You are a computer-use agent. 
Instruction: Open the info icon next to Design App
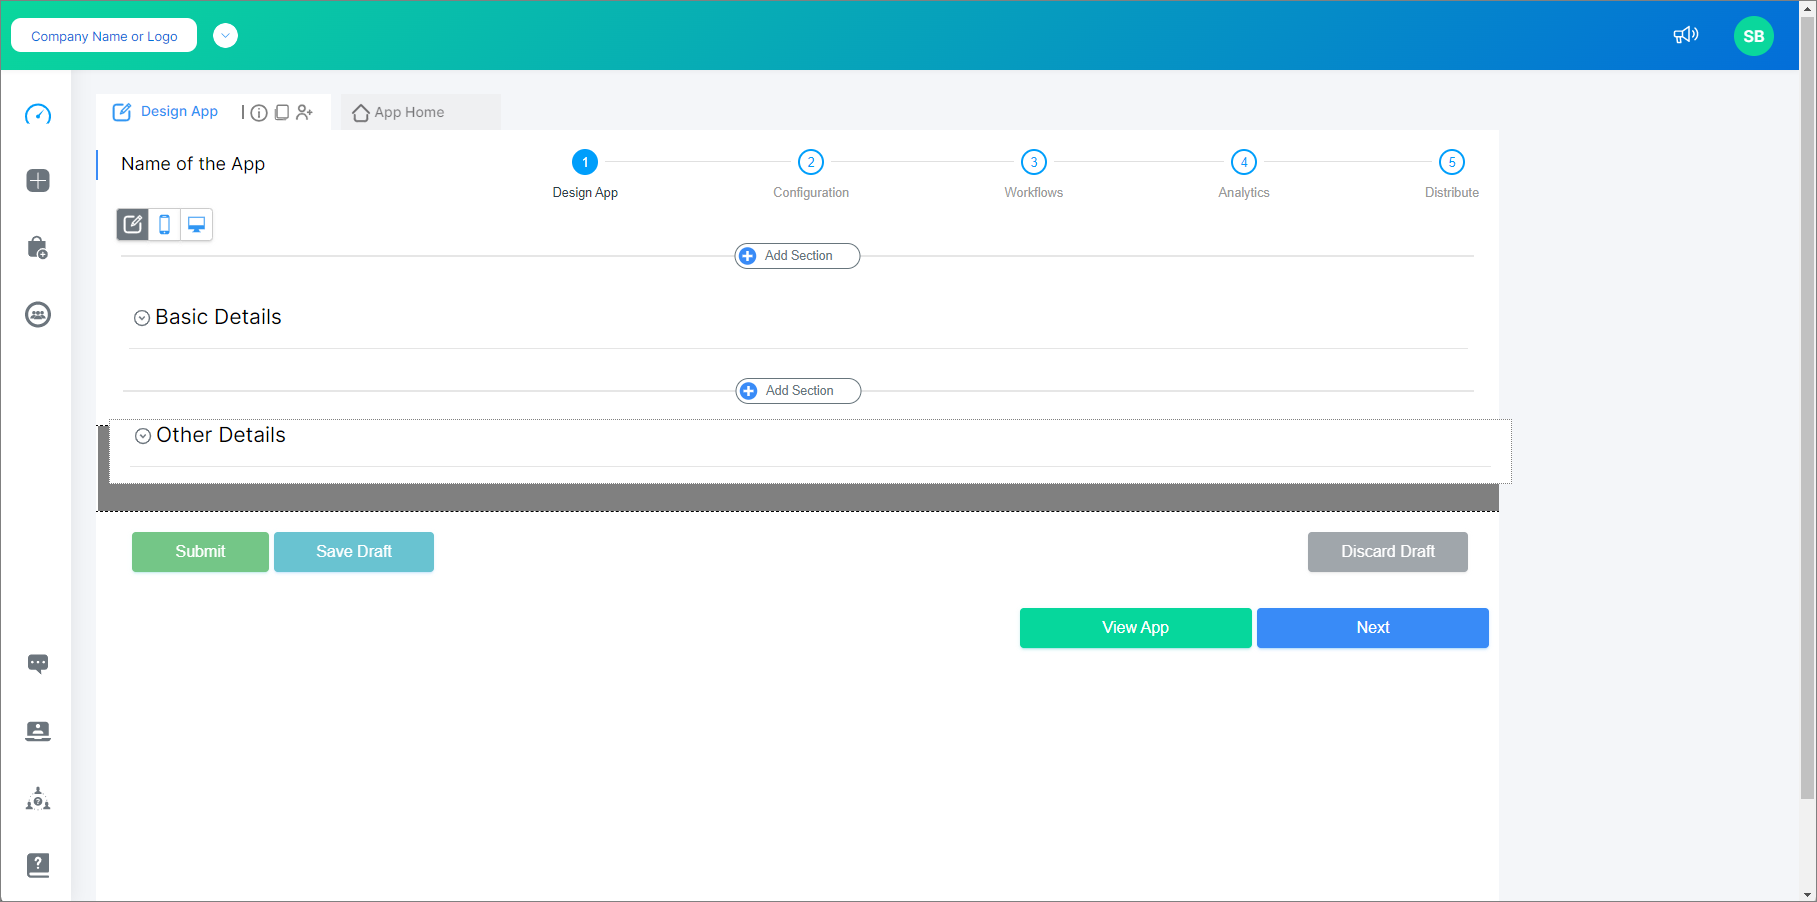click(x=260, y=112)
